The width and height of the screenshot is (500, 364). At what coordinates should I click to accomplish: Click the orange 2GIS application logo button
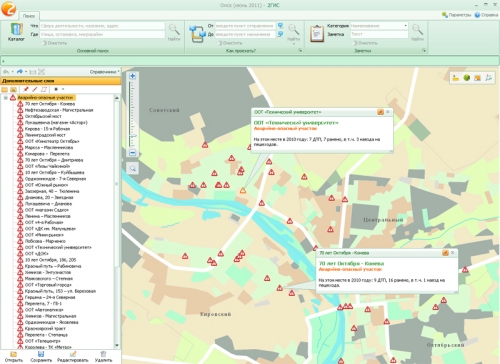click(x=8, y=8)
